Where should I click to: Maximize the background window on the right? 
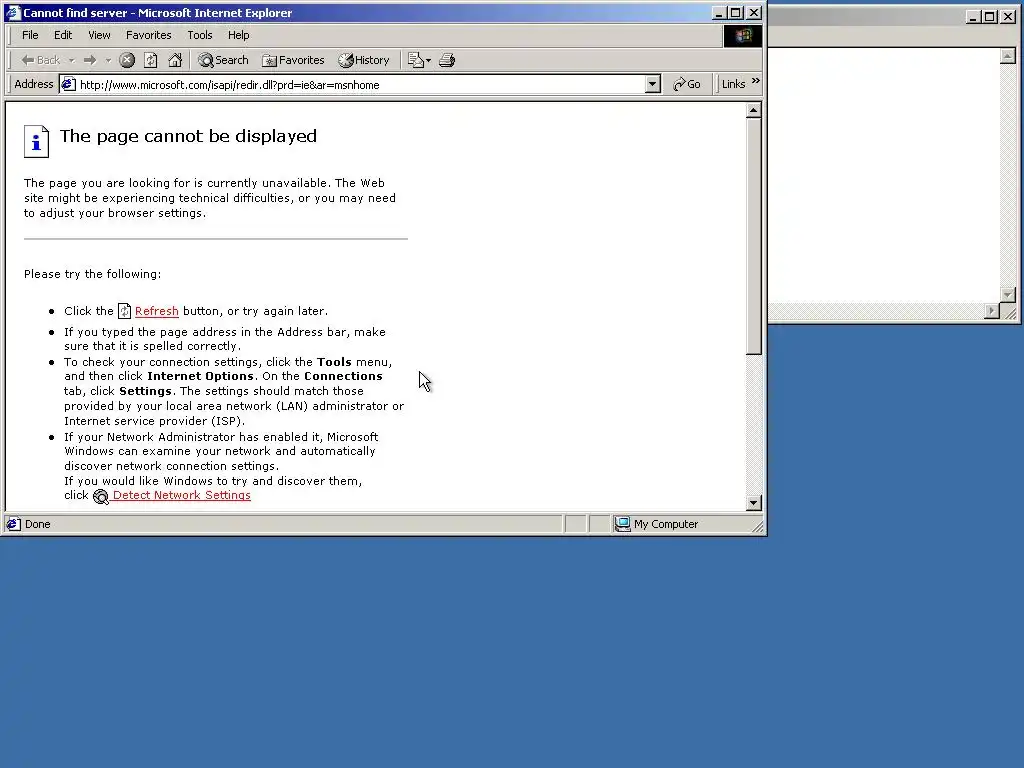[x=990, y=17]
